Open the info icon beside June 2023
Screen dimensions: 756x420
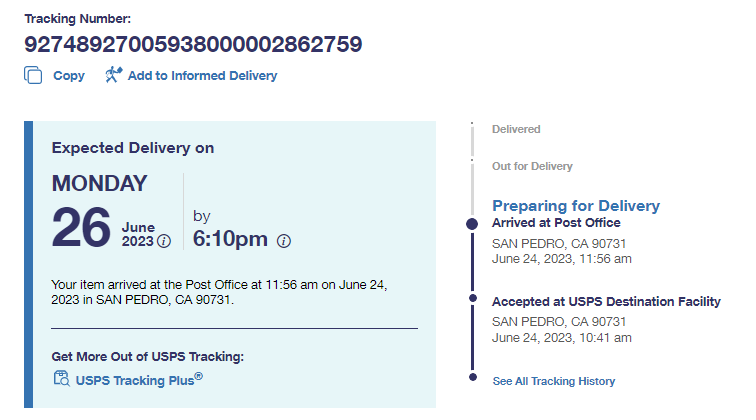pos(164,241)
